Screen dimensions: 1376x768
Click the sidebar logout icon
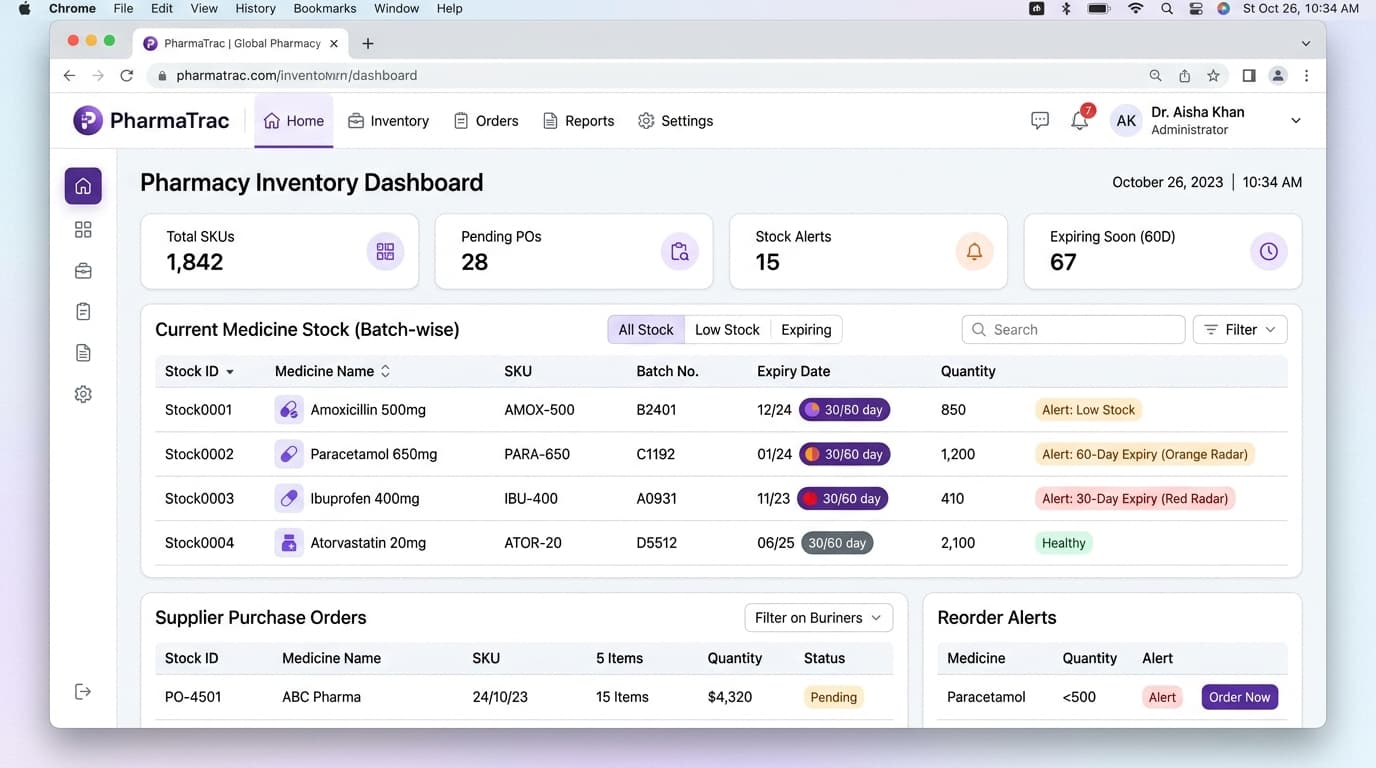(x=83, y=692)
